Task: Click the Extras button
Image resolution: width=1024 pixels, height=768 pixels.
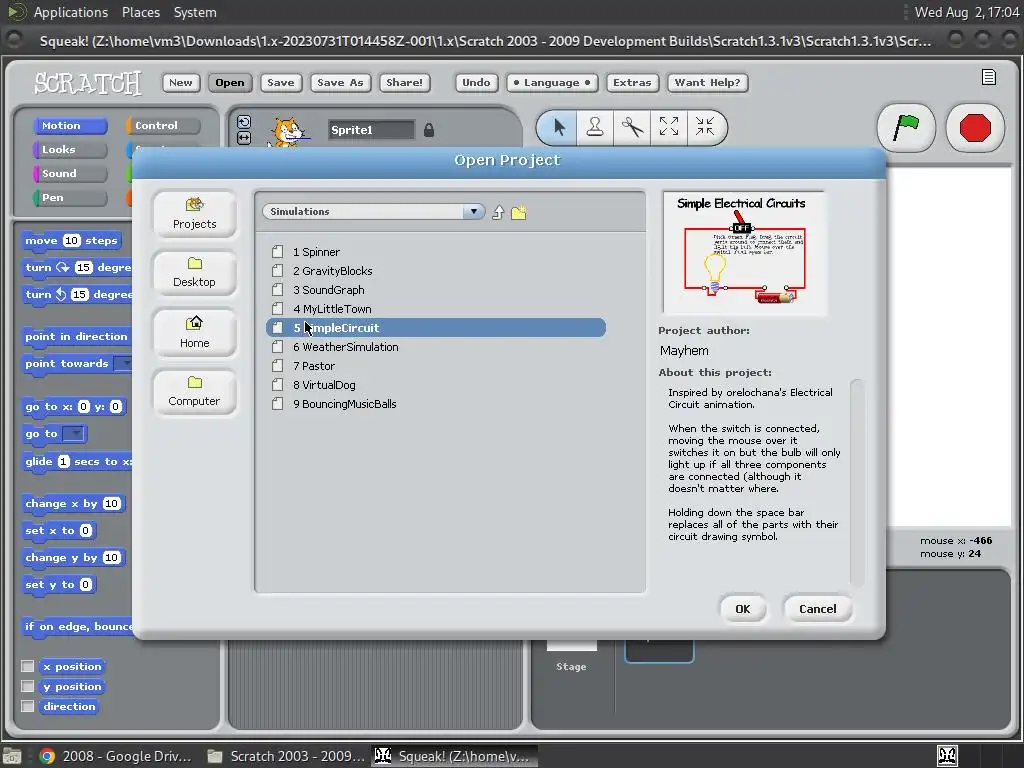Action: [632, 82]
